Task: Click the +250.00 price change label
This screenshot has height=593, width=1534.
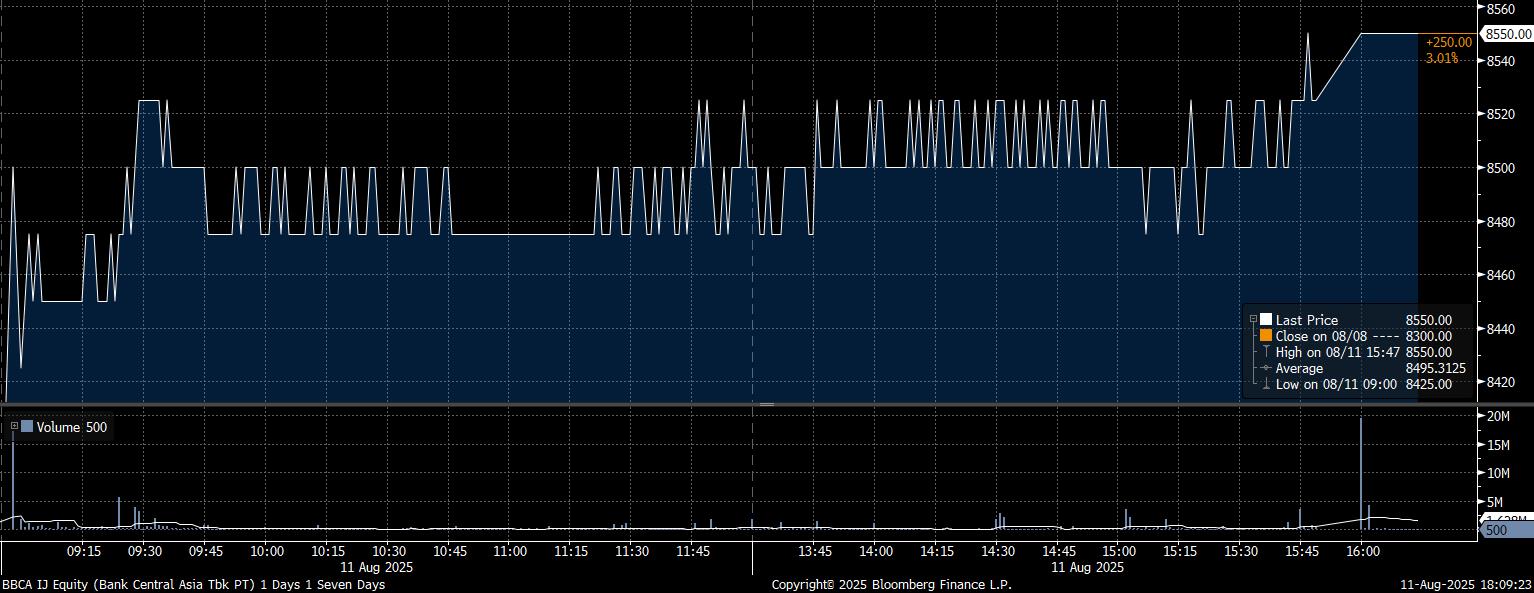Action: point(1448,42)
